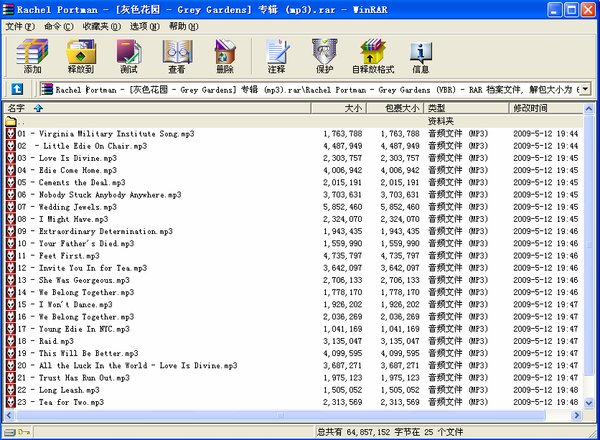Click the Test (测试) archive icon
The width and height of the screenshot is (600, 440).
tap(129, 56)
